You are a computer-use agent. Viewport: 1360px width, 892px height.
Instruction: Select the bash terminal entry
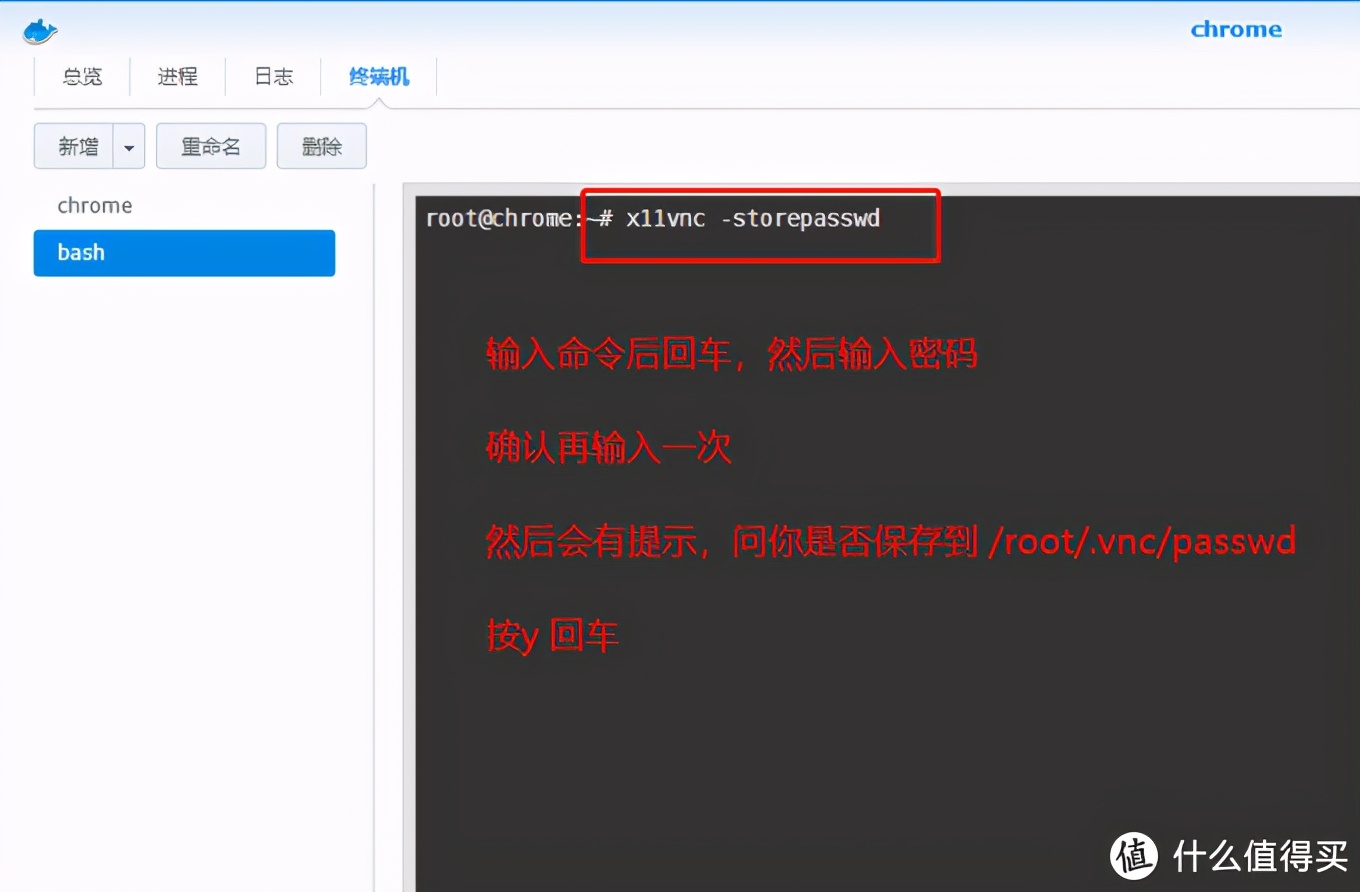[184, 253]
